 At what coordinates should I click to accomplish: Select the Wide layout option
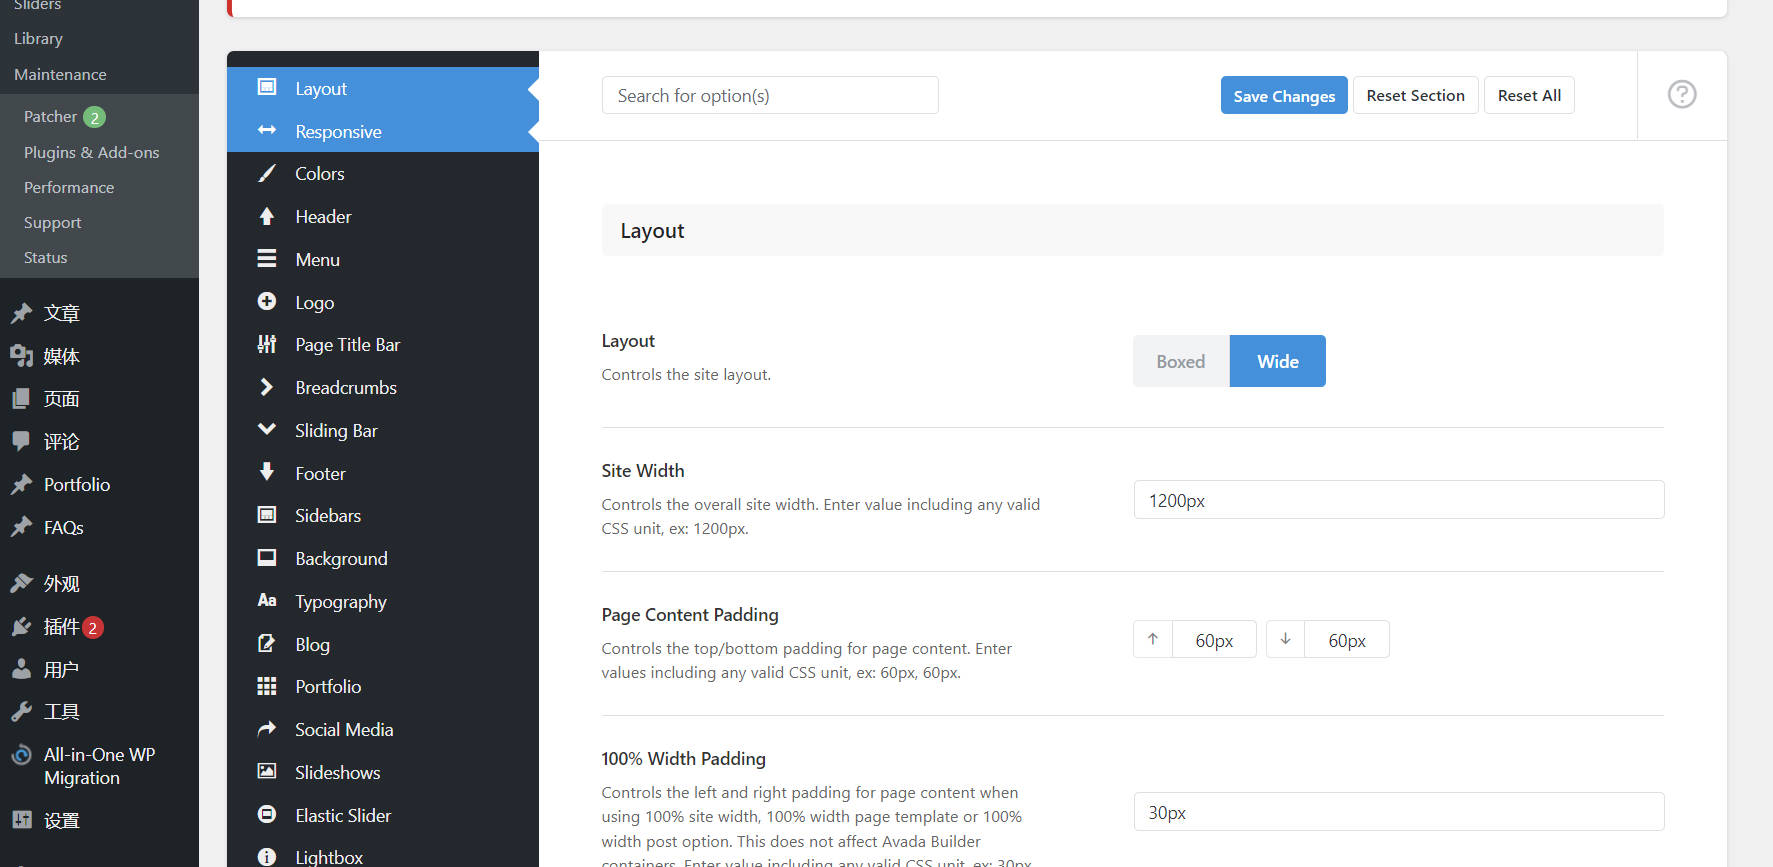click(x=1278, y=361)
